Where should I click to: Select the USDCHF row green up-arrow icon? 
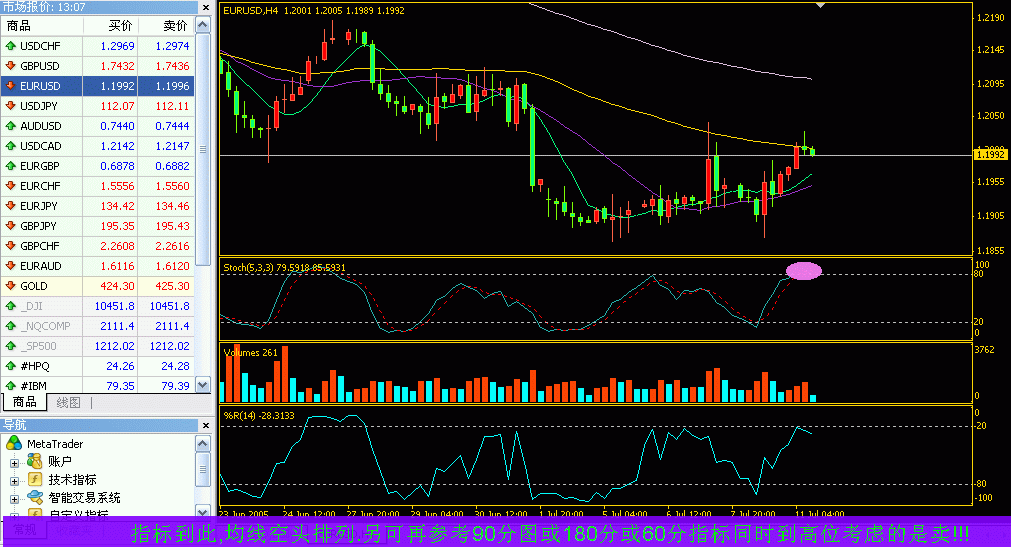10,46
